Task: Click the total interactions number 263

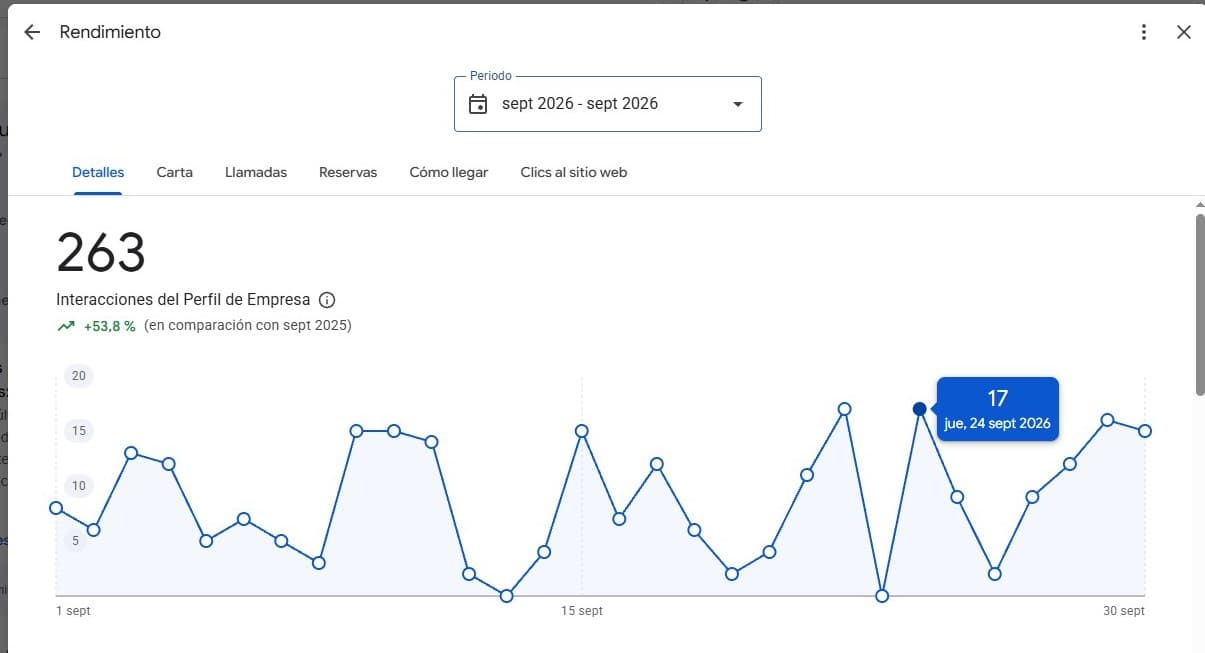Action: pyautogui.click(x=101, y=252)
